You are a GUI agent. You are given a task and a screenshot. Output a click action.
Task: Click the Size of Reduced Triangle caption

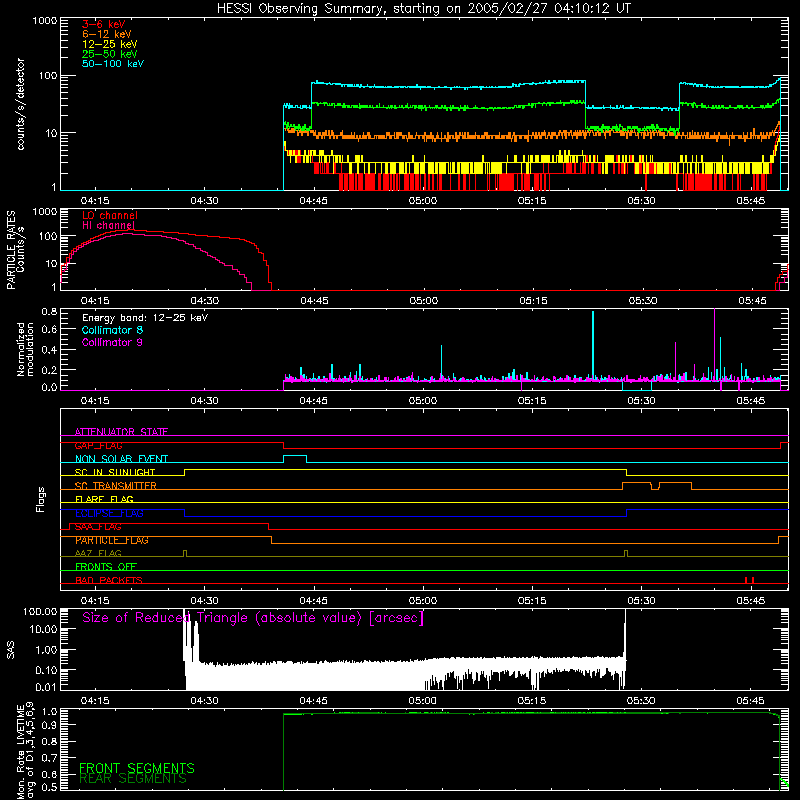[253, 618]
